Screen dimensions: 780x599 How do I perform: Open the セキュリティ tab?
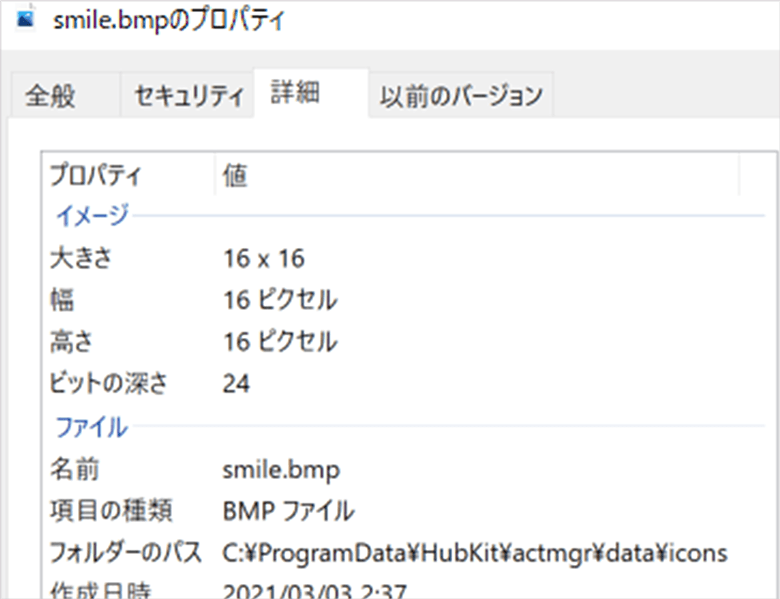[x=188, y=95]
